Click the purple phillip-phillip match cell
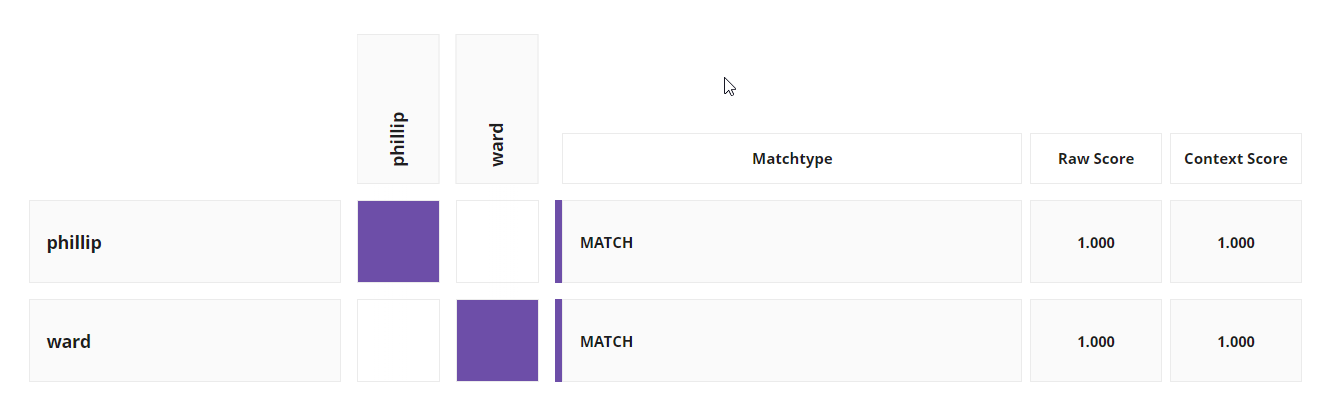This screenshot has width=1333, height=414. (398, 242)
